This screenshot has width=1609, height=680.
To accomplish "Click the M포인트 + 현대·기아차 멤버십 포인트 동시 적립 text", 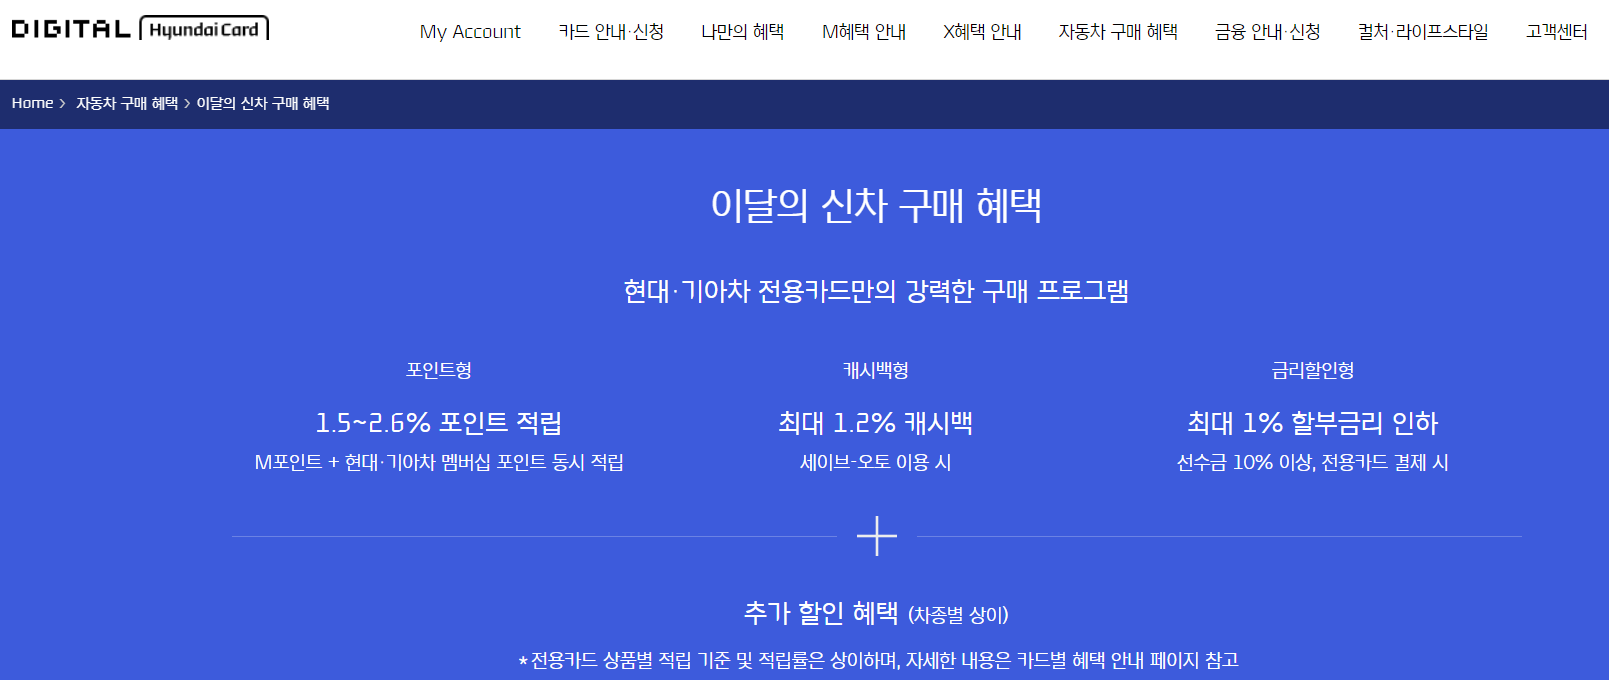I will (x=439, y=462).
